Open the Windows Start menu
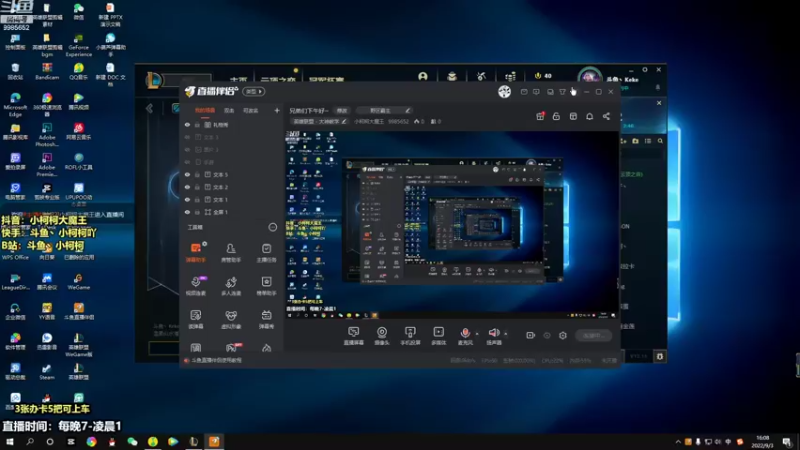Viewport: 800px width, 450px height. click(10, 442)
